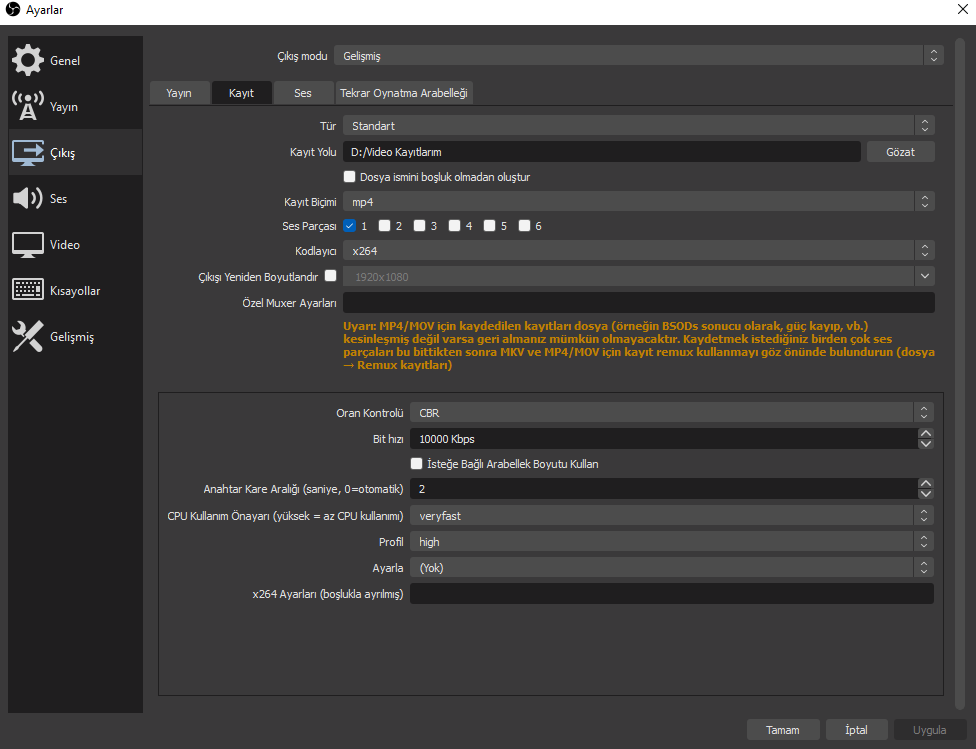This screenshot has width=976, height=749.
Task: Check Çıkışı Yeniden Boyutlandır checkbox
Action: tap(331, 275)
